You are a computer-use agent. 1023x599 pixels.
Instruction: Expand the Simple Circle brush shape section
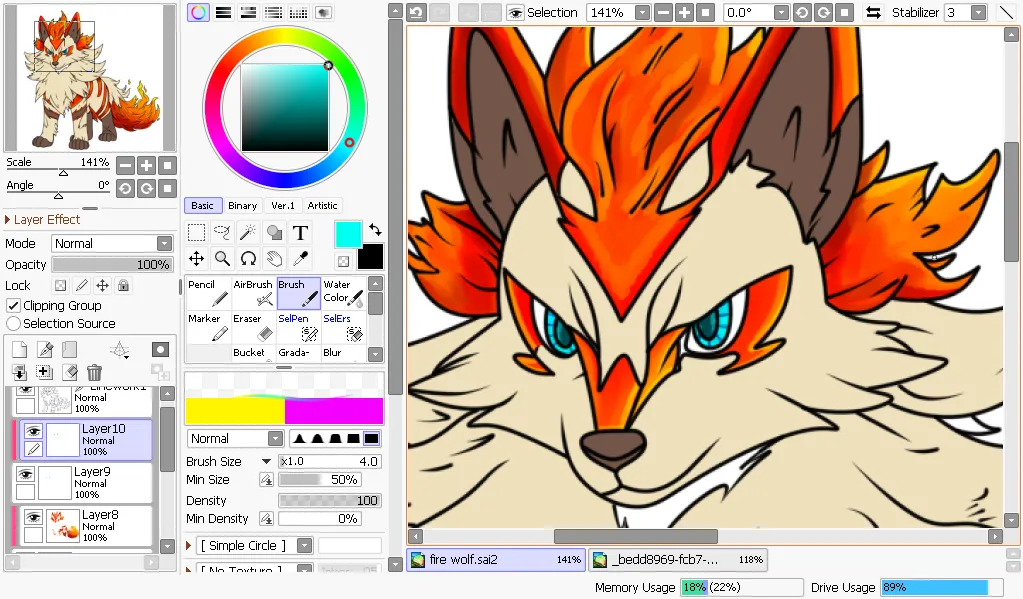(189, 545)
